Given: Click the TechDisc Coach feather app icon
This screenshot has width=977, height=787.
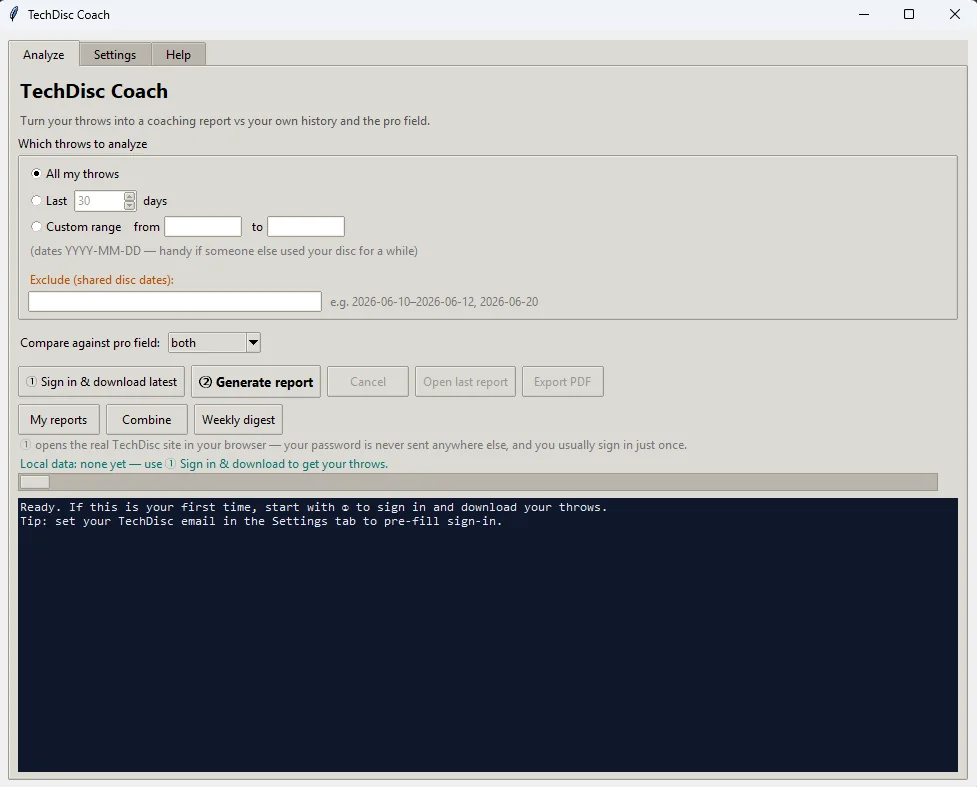Looking at the screenshot, I should pyautogui.click(x=14, y=14).
